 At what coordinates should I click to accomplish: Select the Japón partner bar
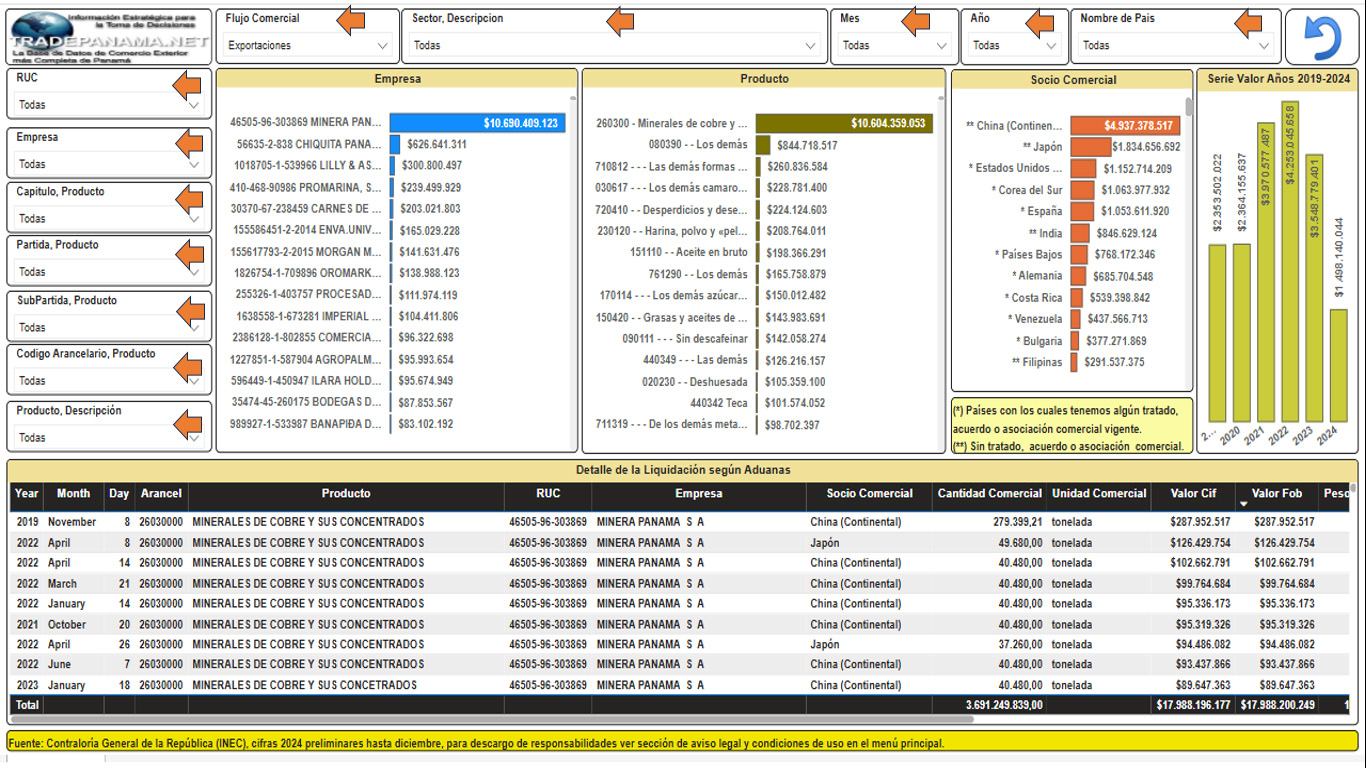point(1090,147)
